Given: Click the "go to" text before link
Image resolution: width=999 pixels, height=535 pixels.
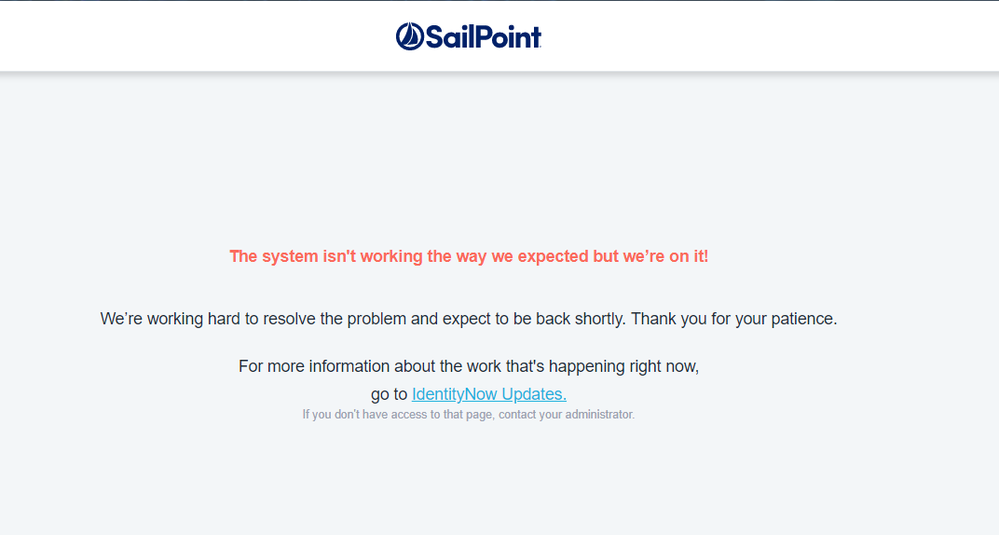Looking at the screenshot, I should [389, 394].
